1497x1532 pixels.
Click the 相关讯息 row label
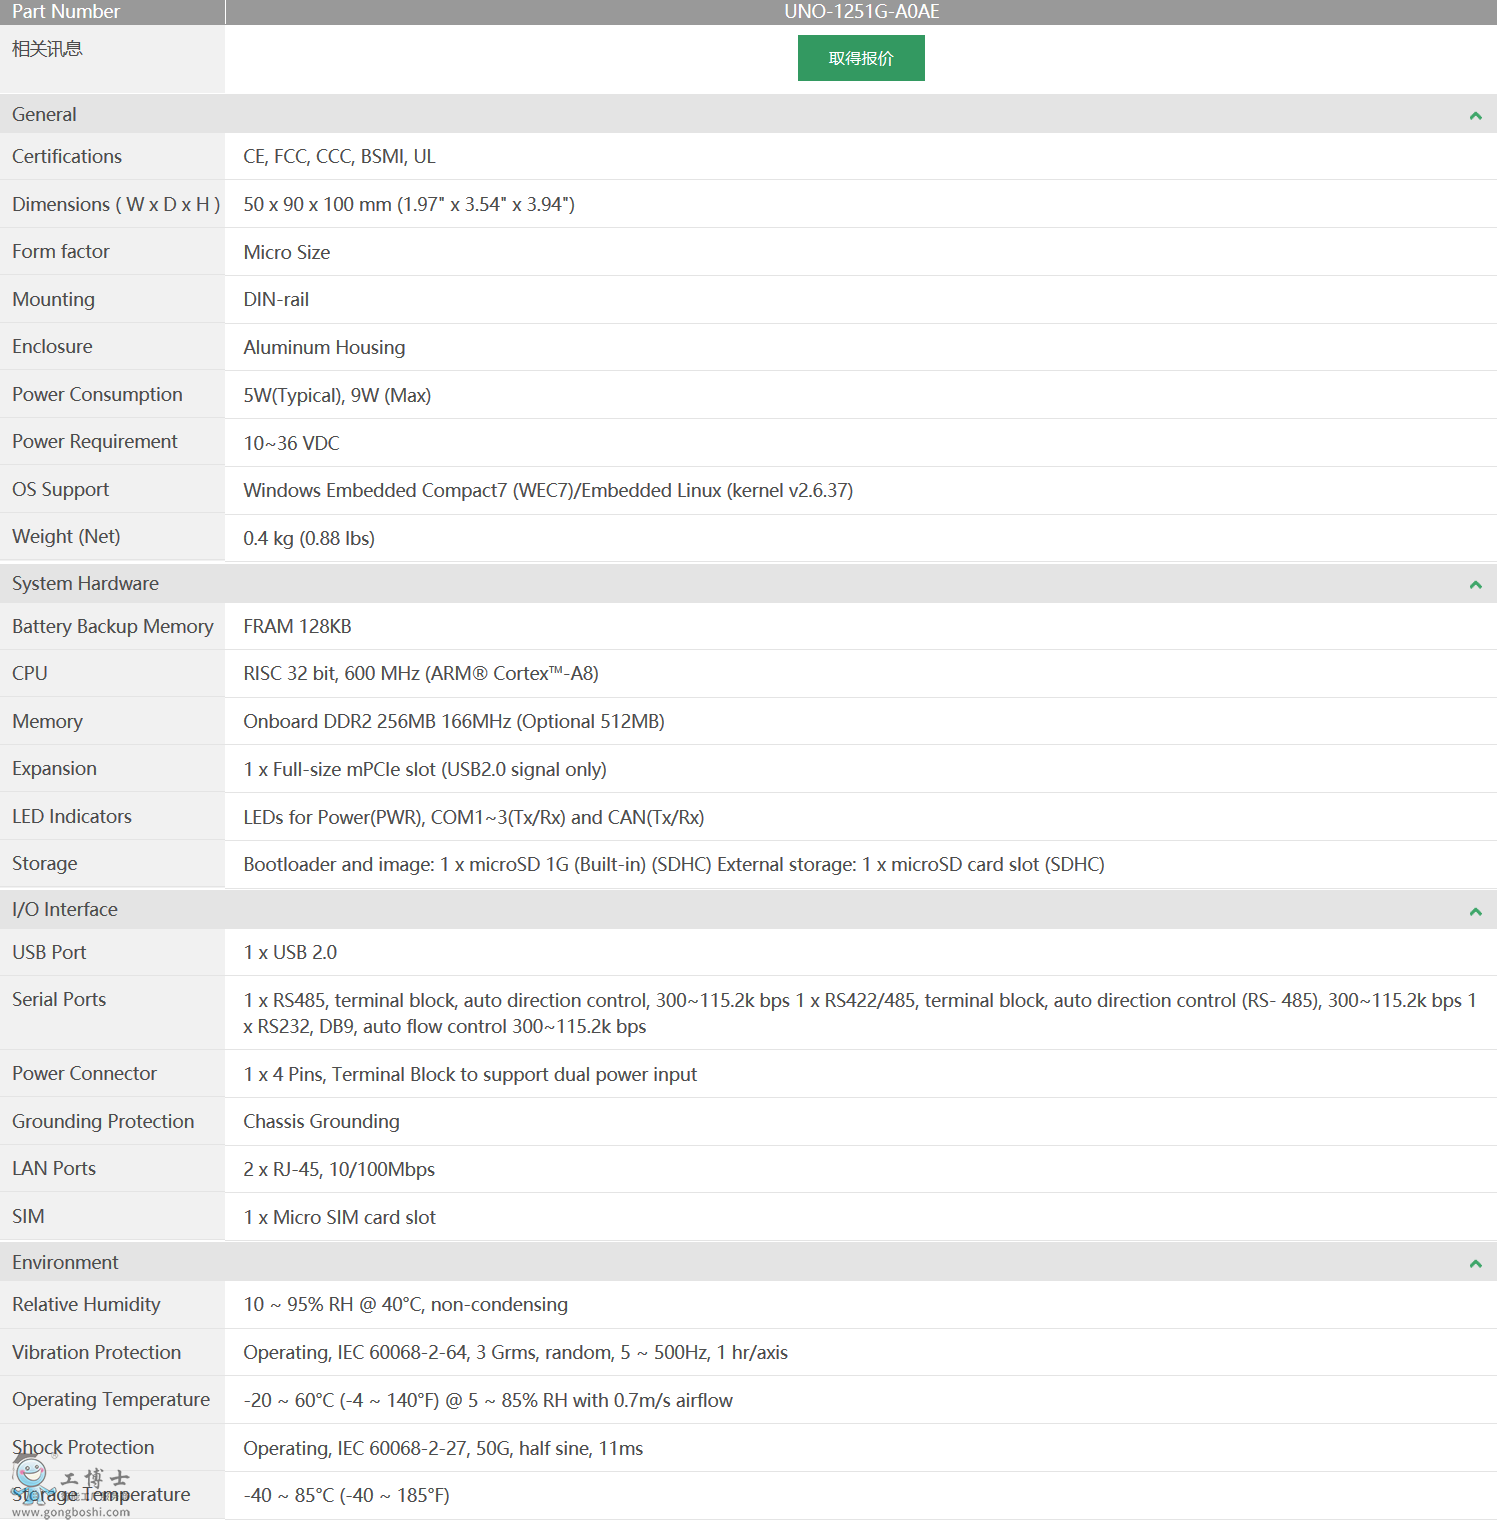(x=47, y=49)
